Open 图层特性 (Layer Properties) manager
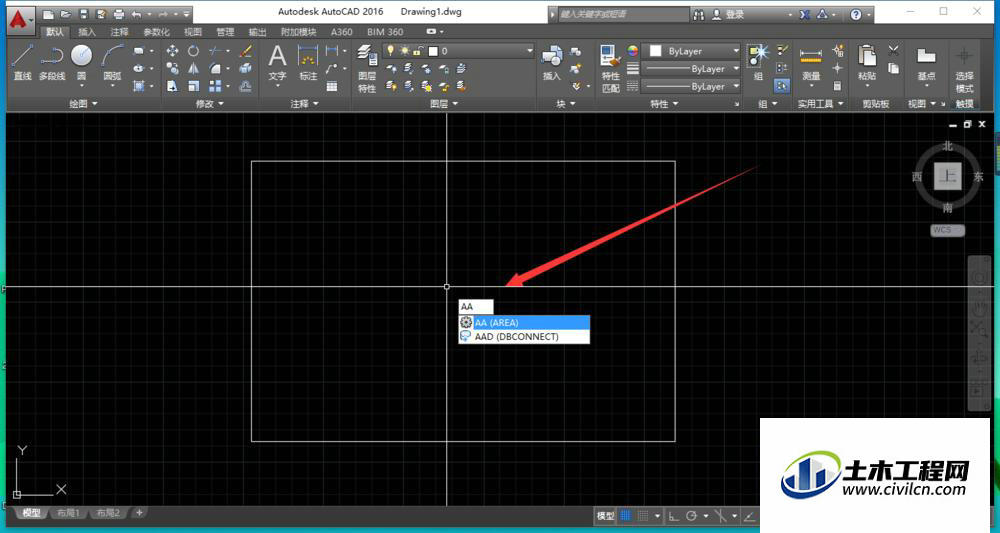The width and height of the screenshot is (1000, 533). [367, 69]
